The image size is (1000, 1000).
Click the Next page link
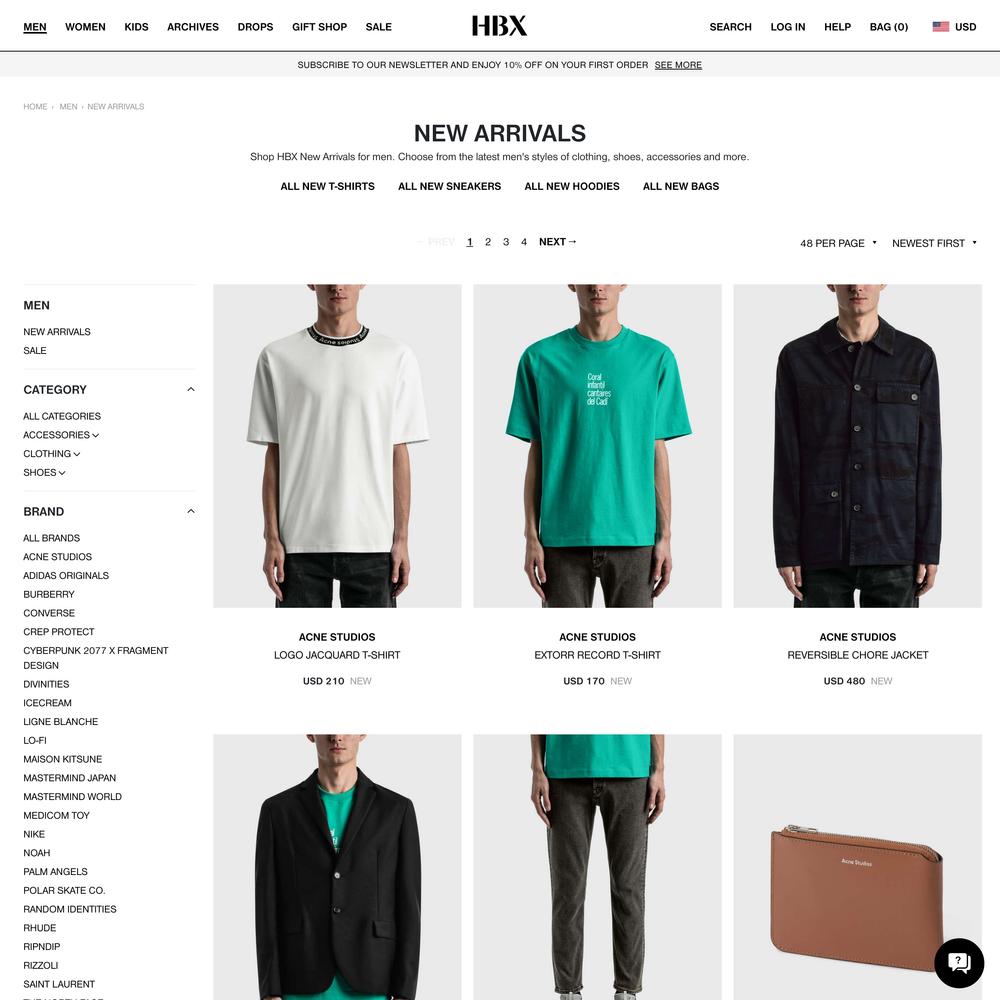pyautogui.click(x=557, y=242)
